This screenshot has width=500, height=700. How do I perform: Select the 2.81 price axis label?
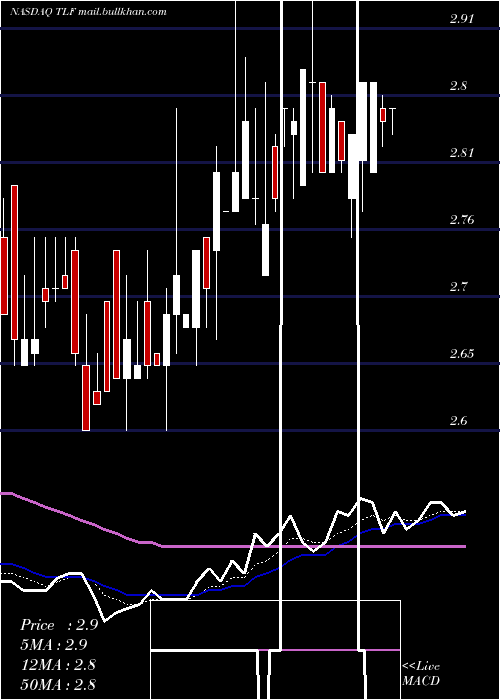pos(462,153)
